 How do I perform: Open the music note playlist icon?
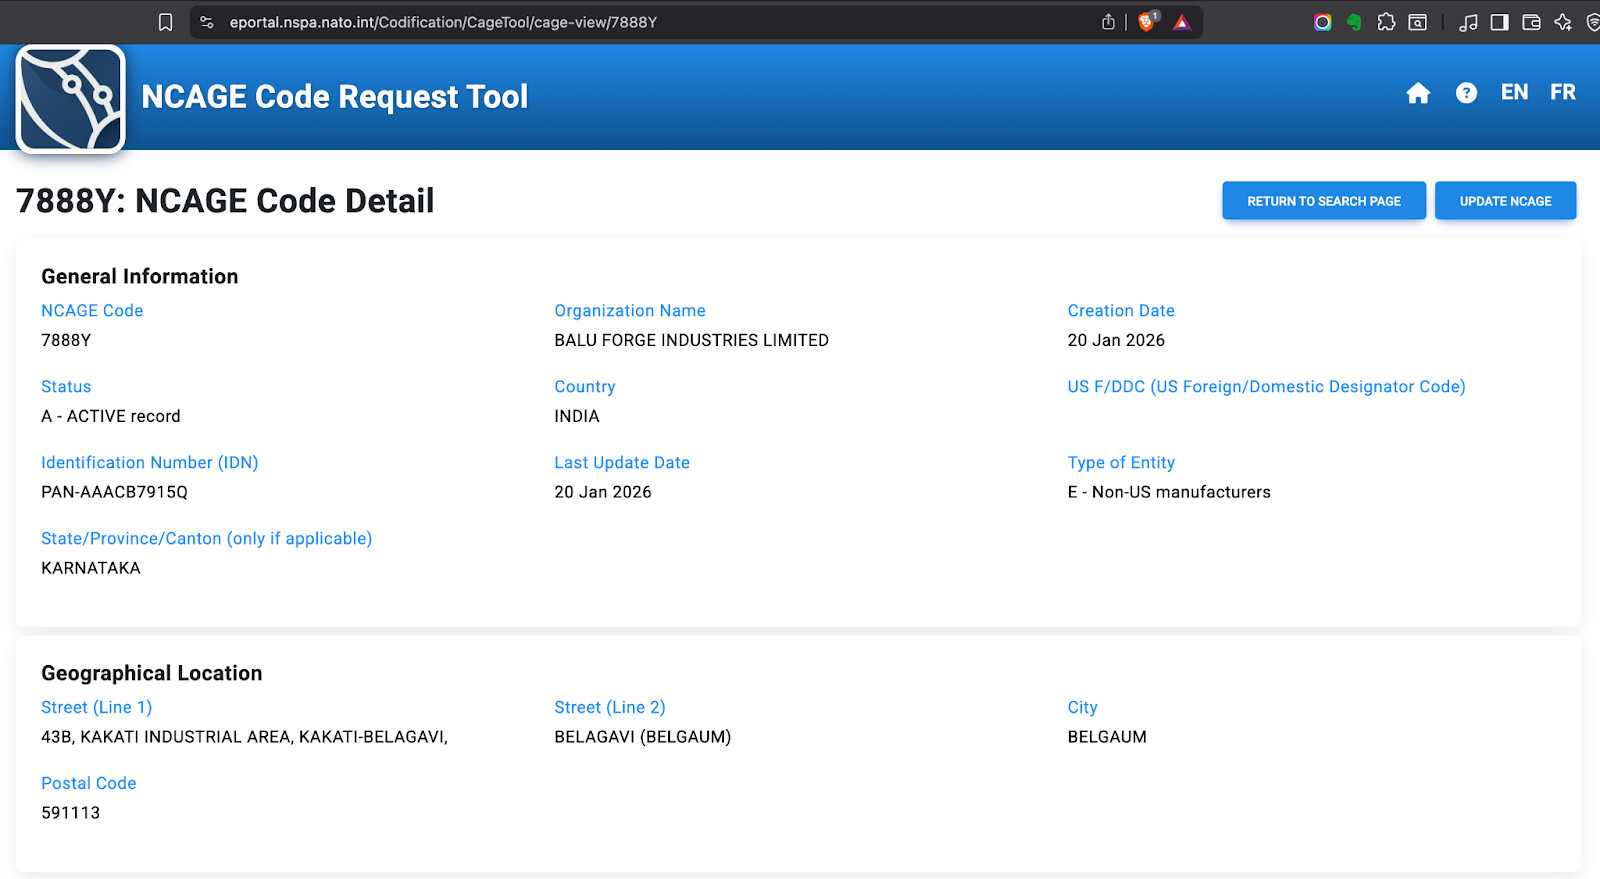(1468, 22)
